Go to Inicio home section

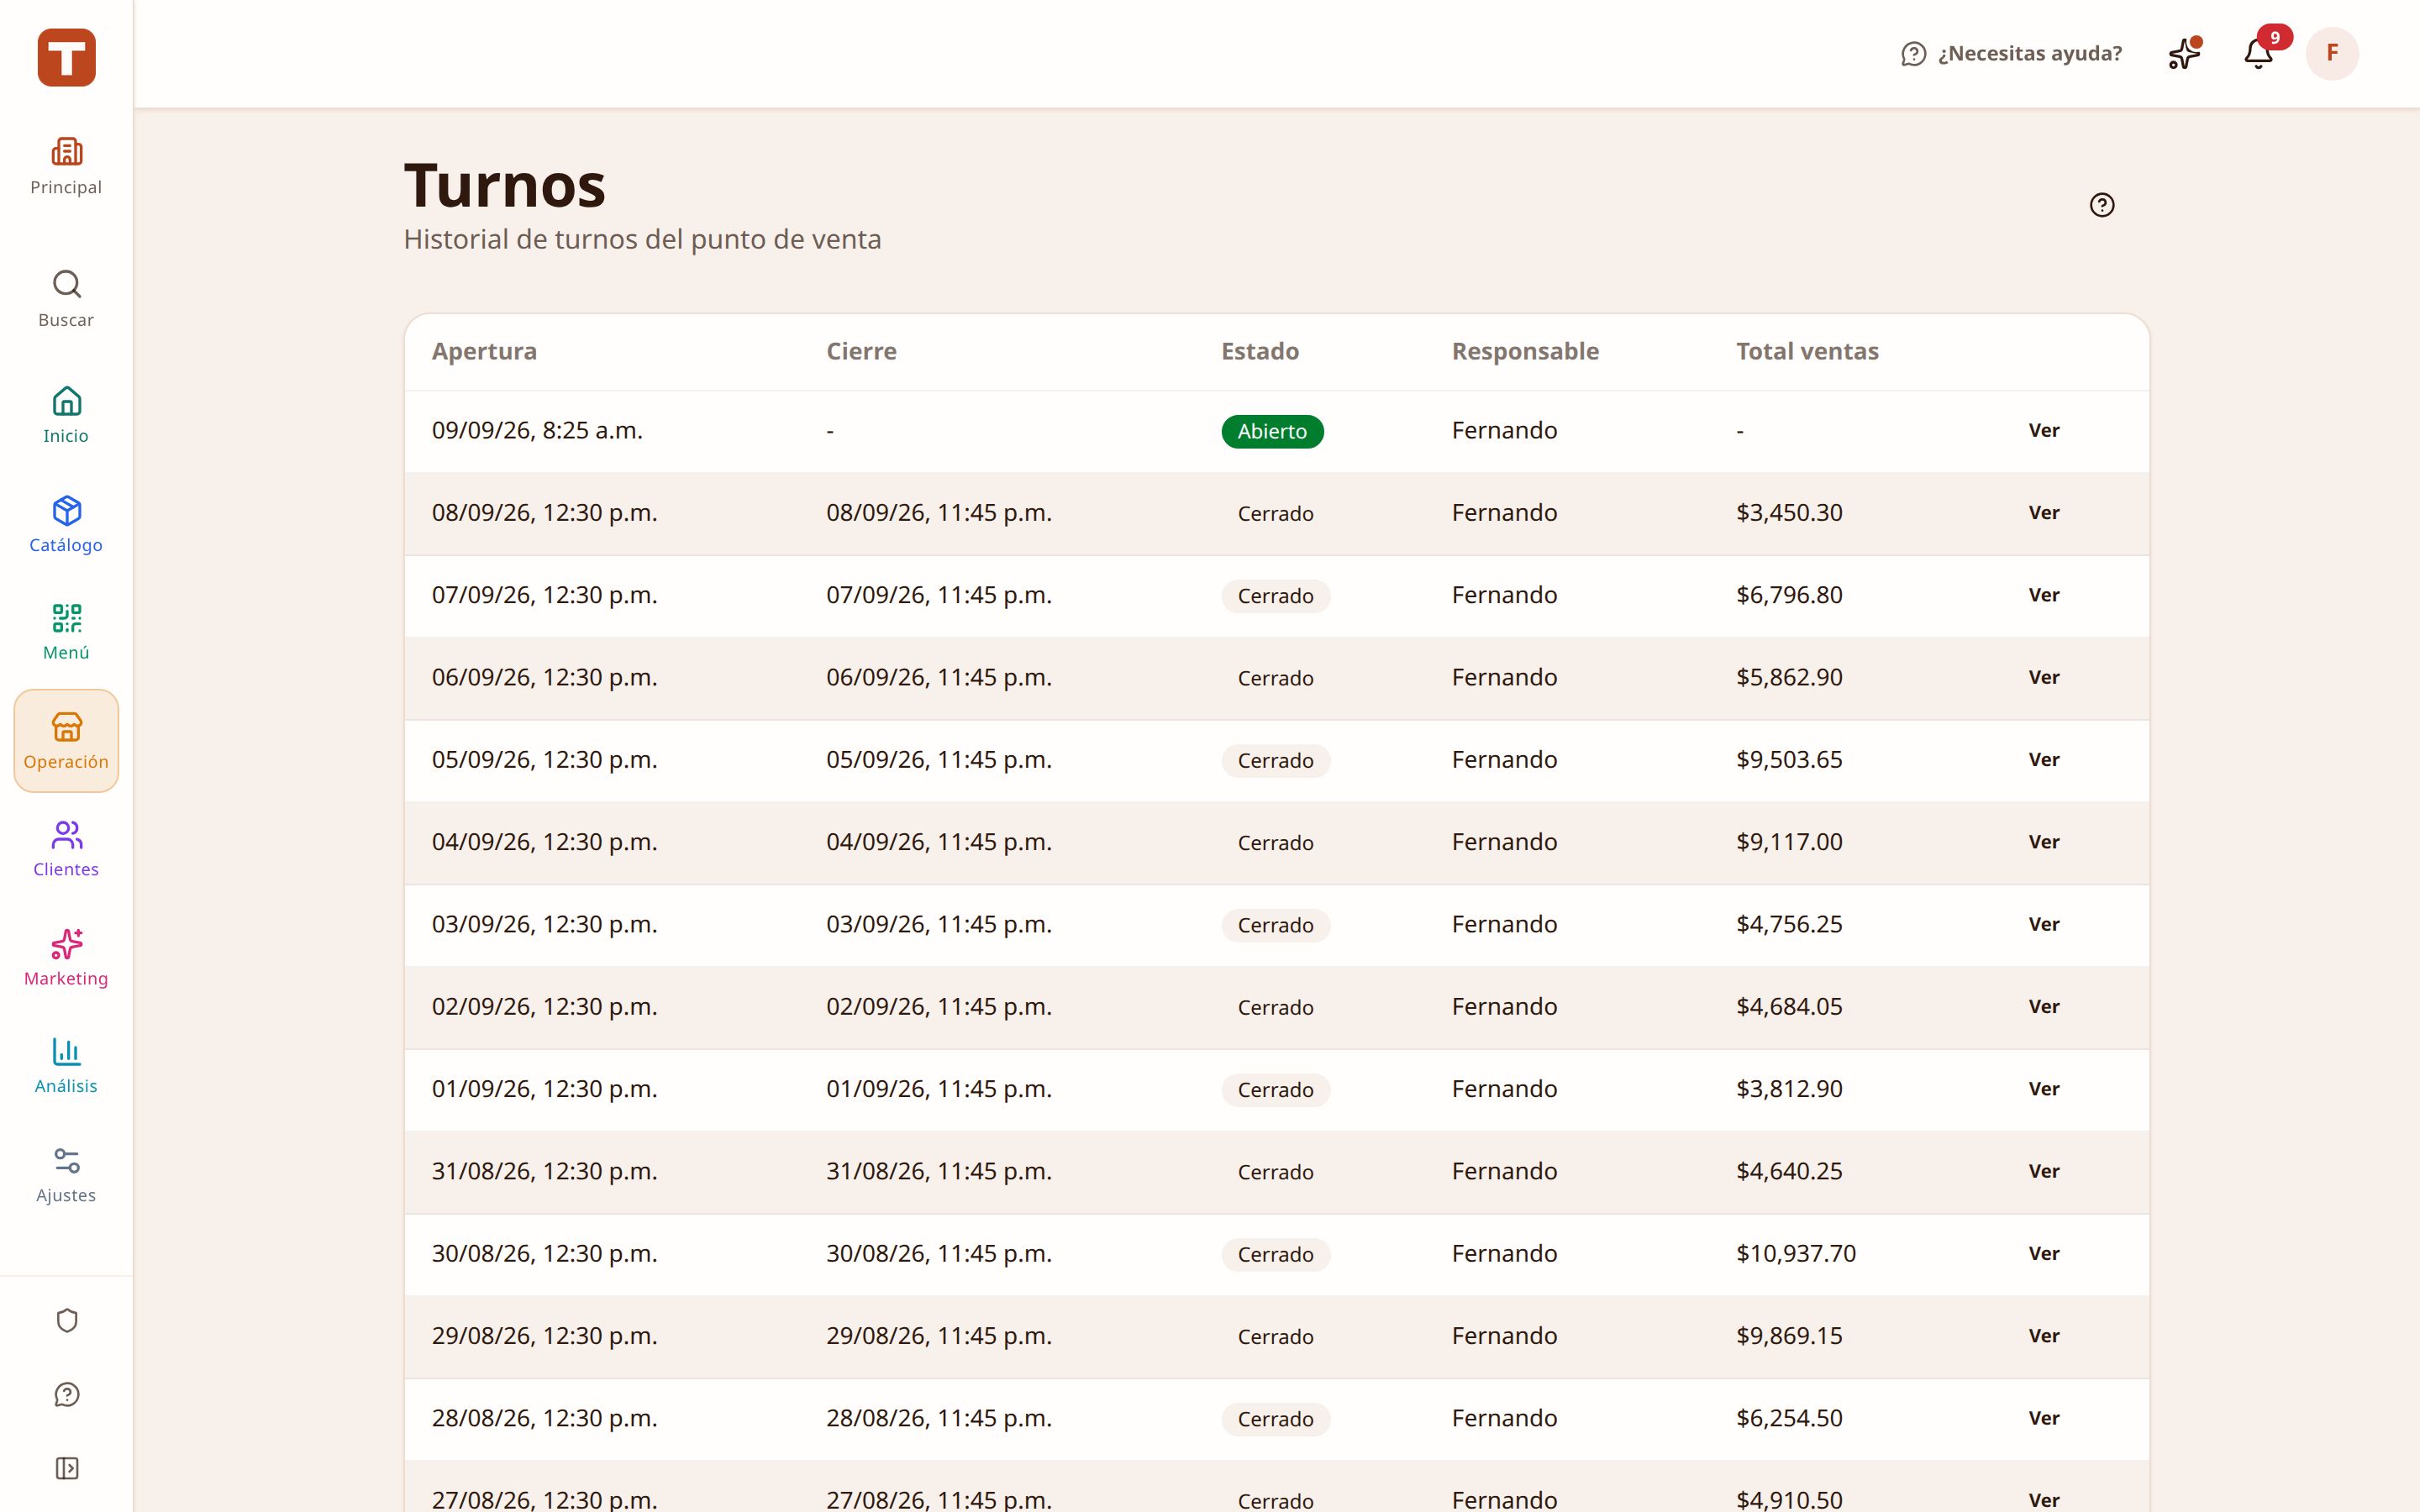click(x=66, y=414)
